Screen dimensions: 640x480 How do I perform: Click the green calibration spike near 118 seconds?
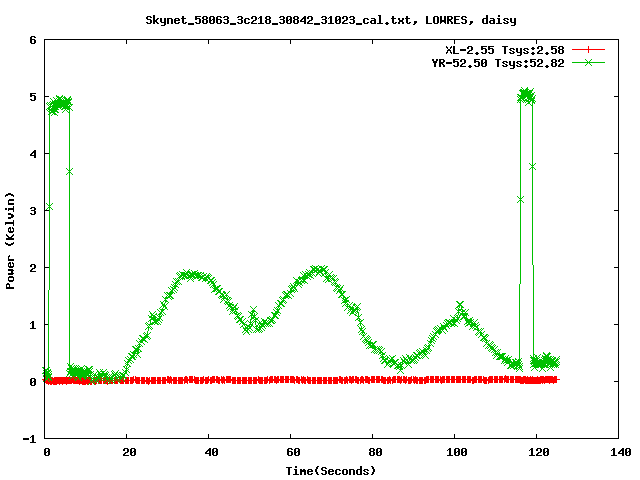[526, 96]
